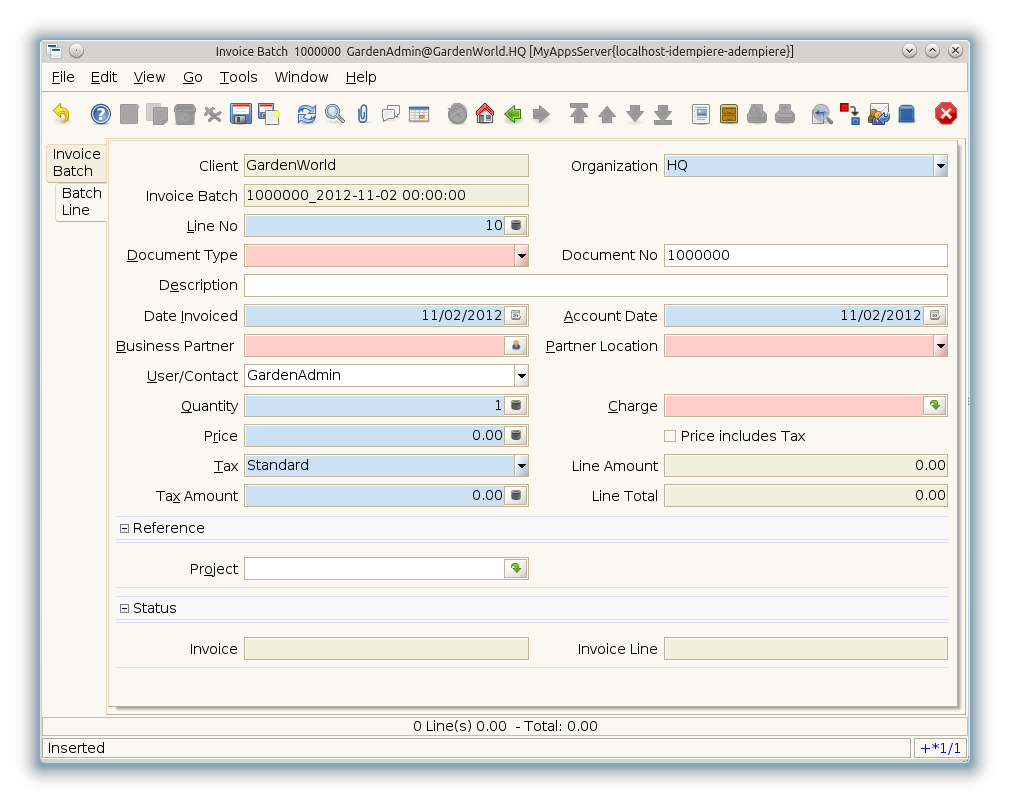The height and width of the screenshot is (803, 1010).
Task: Click the green Previous arrow icon
Action: pos(513,114)
